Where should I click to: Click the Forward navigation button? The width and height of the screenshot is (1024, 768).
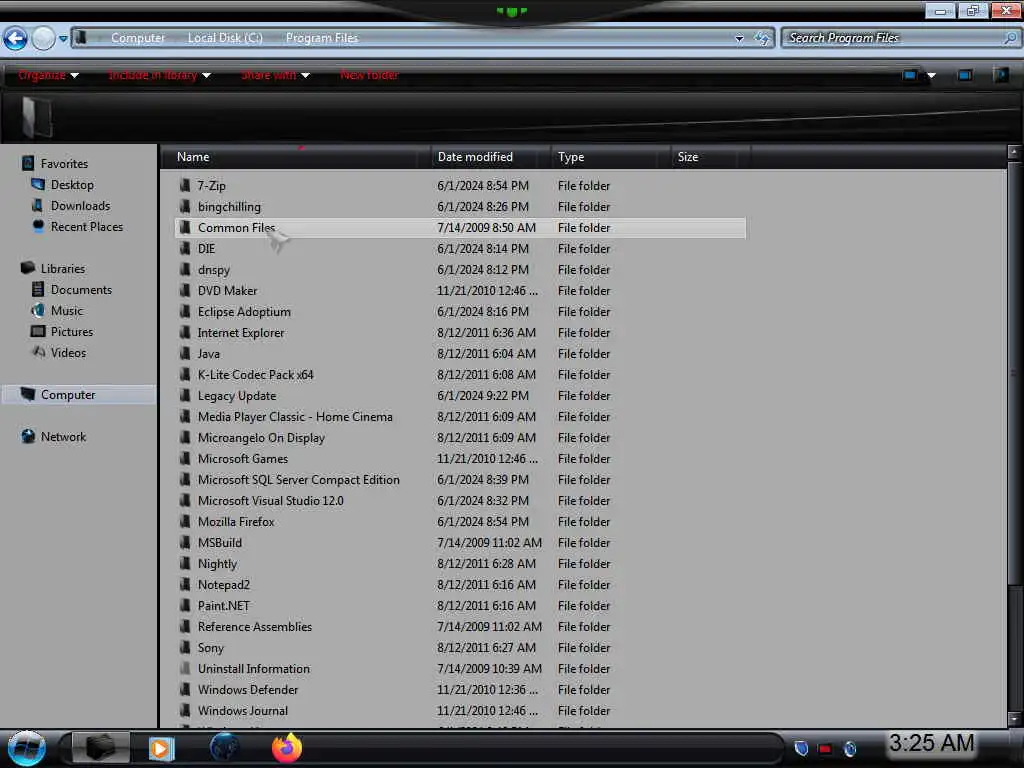pyautogui.click(x=44, y=39)
